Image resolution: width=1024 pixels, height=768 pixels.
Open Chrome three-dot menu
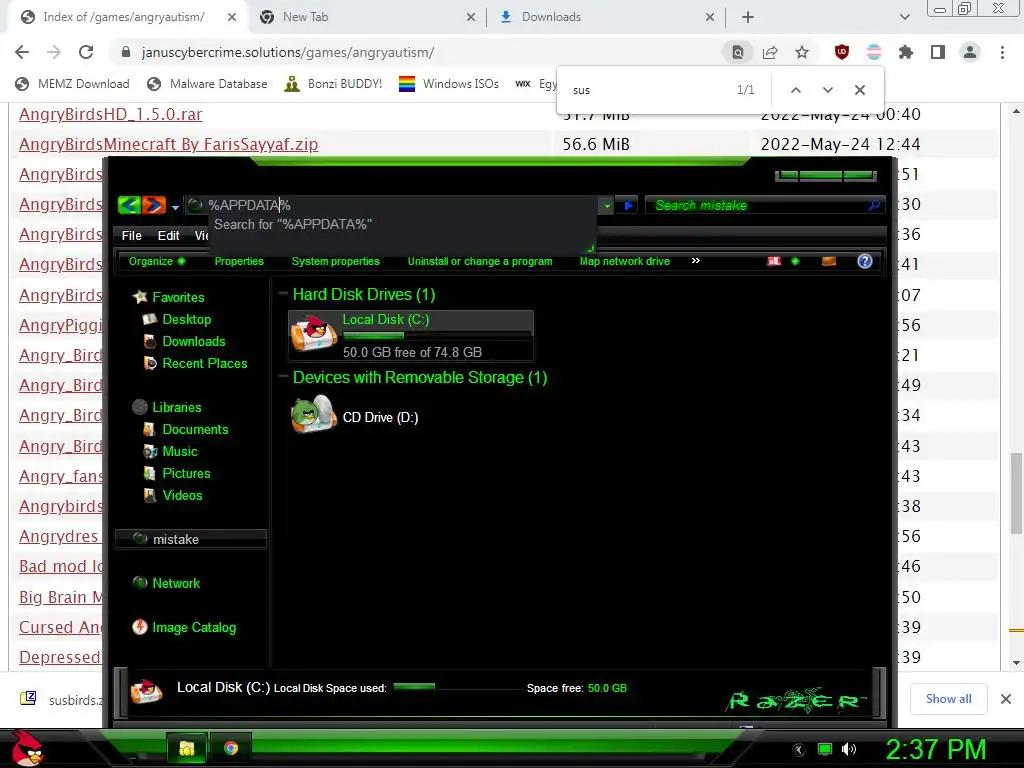click(x=1002, y=52)
